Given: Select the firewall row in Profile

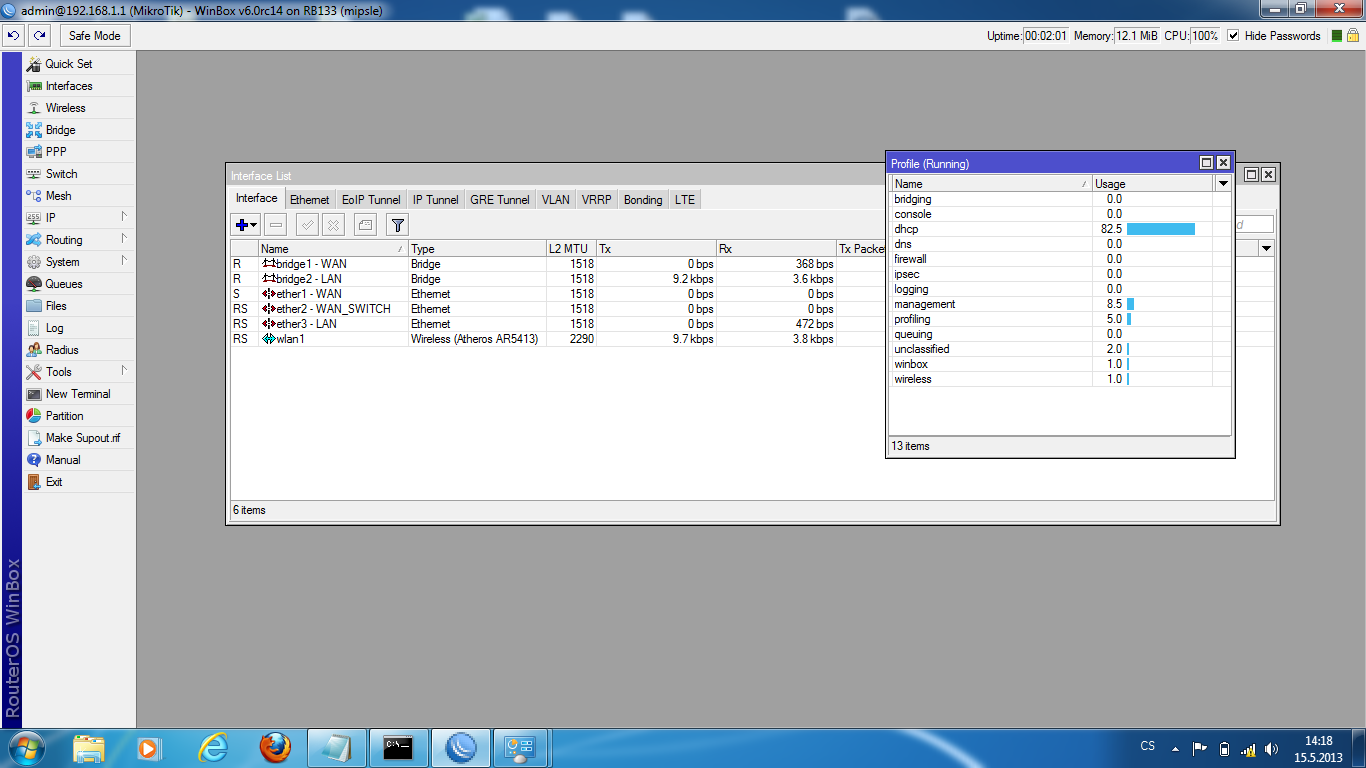Looking at the screenshot, I should click(x=1060, y=259).
